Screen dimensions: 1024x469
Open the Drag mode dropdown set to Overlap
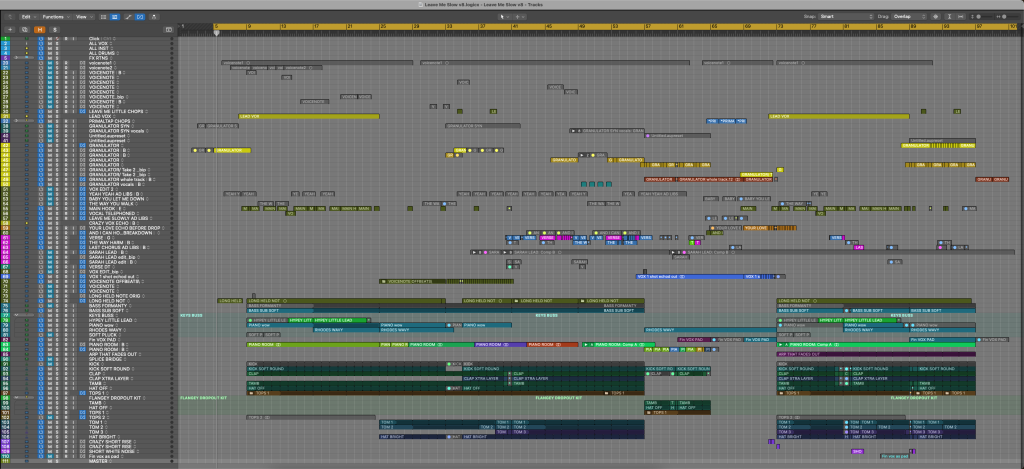[907, 17]
